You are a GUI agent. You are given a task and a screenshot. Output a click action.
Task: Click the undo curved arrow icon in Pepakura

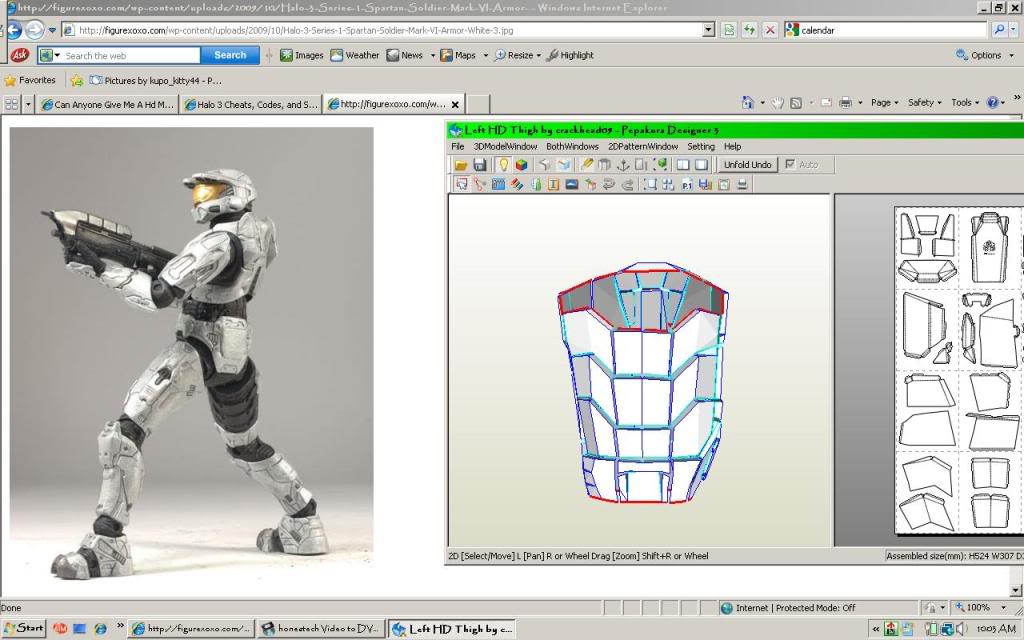(609, 184)
